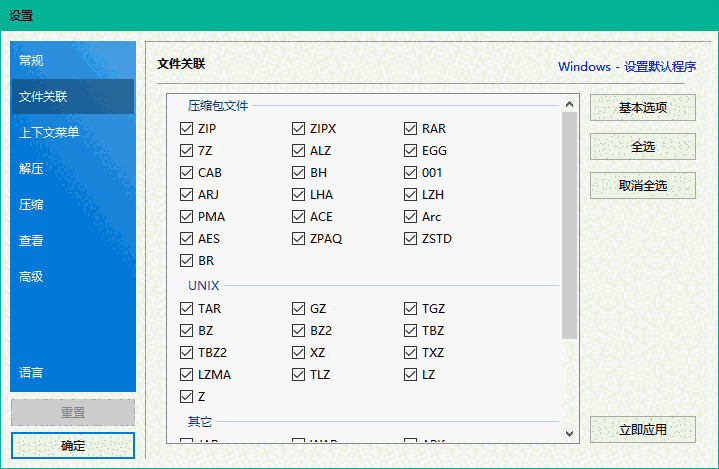Disable the ZPAQ association checkbox
The image size is (719, 469).
[x=299, y=239]
